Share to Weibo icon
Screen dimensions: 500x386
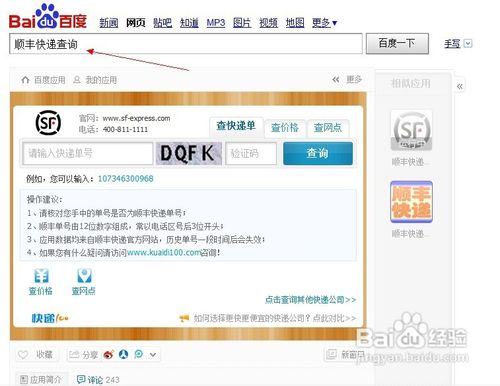(x=109, y=355)
